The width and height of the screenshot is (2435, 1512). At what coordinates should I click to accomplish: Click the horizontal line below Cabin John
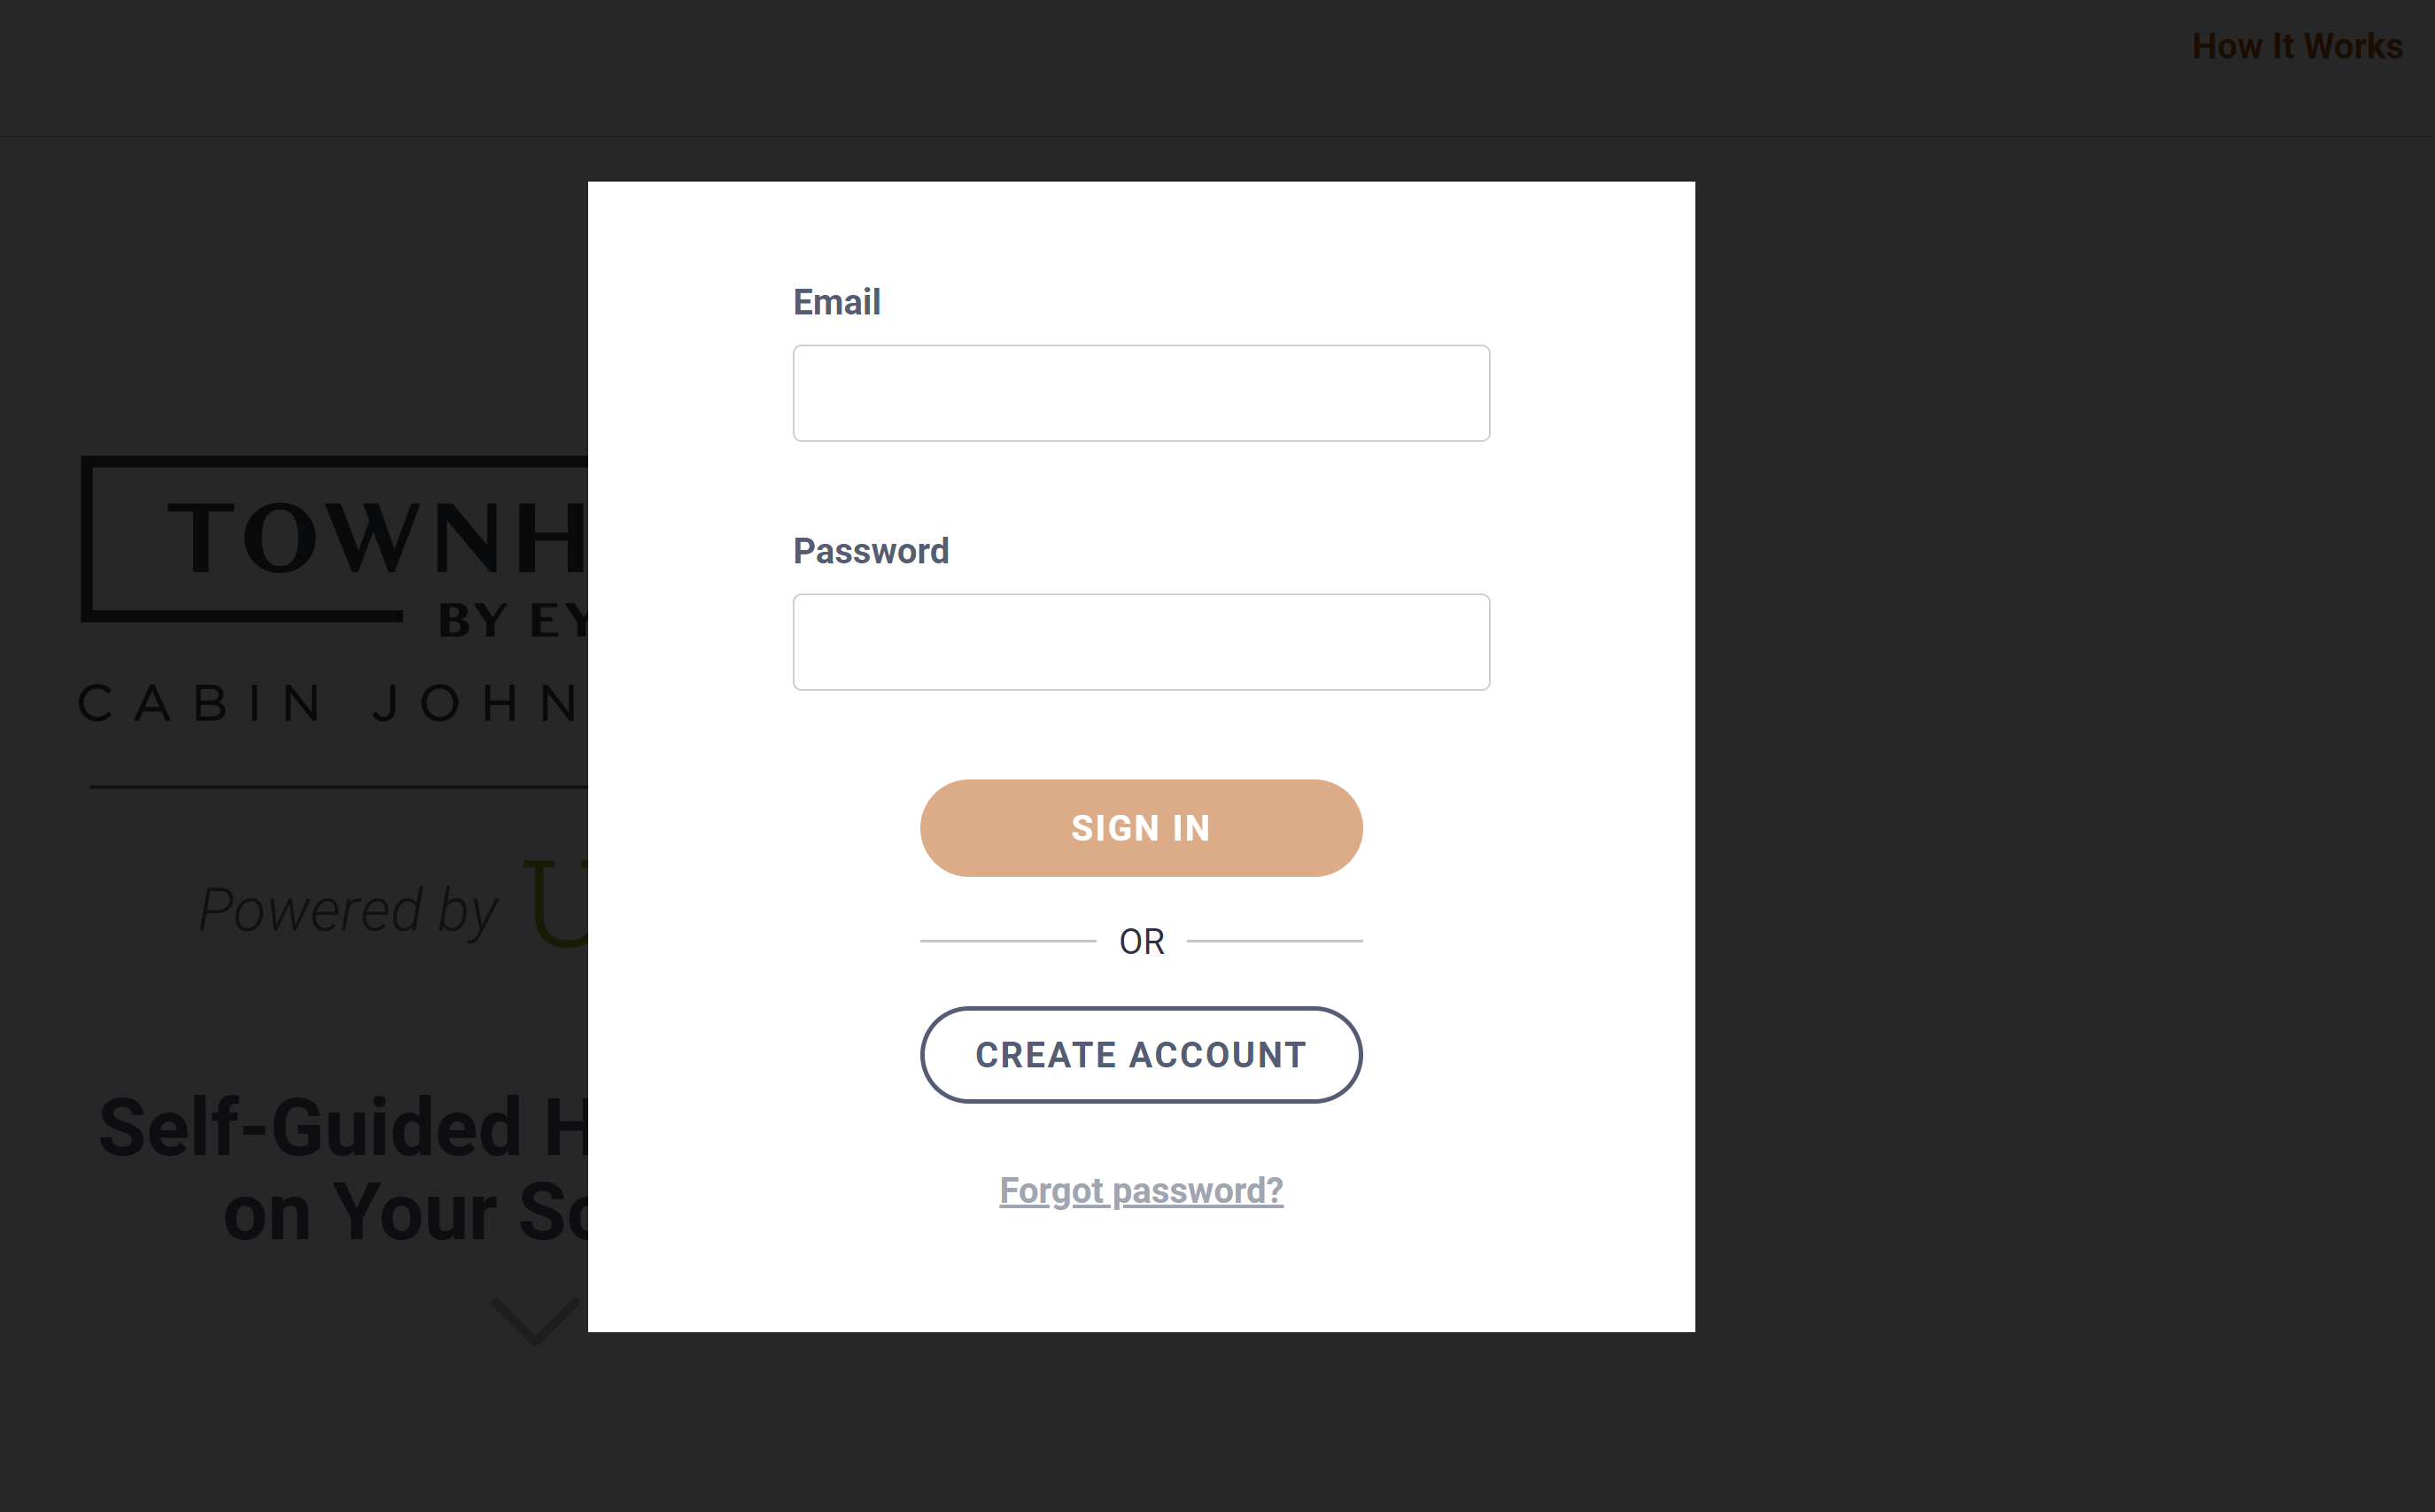click(x=338, y=787)
